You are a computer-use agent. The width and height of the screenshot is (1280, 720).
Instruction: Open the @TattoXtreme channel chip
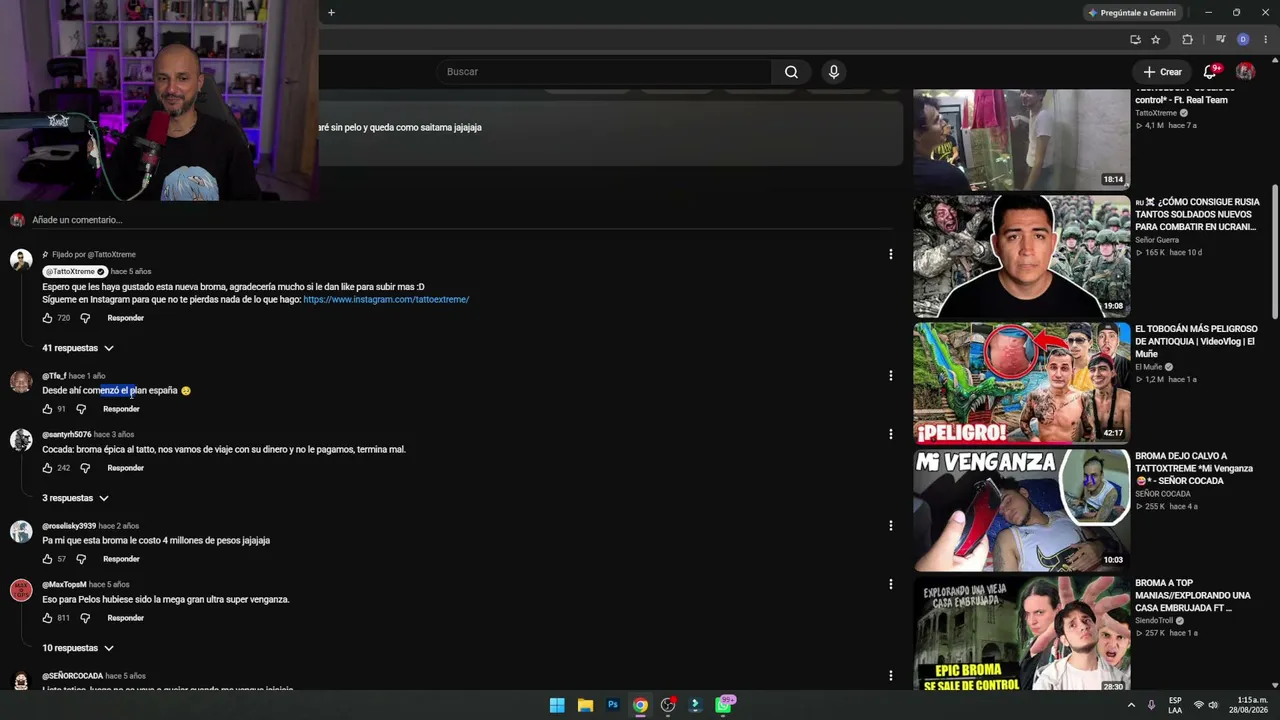tap(75, 272)
